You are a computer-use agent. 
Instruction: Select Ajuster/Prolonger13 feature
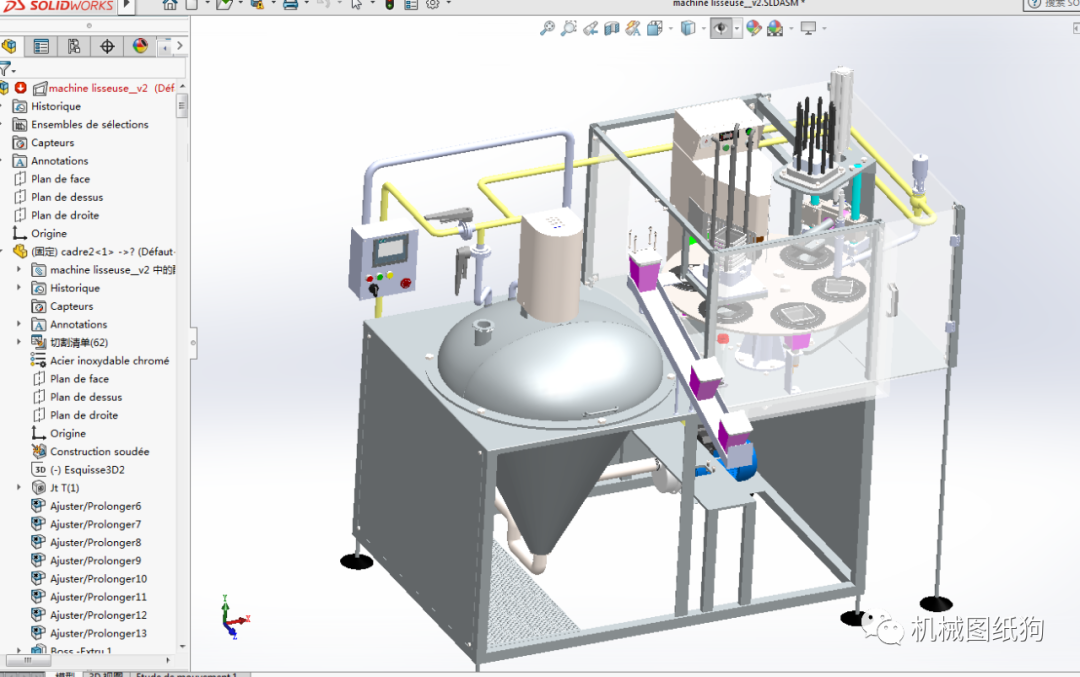point(98,633)
